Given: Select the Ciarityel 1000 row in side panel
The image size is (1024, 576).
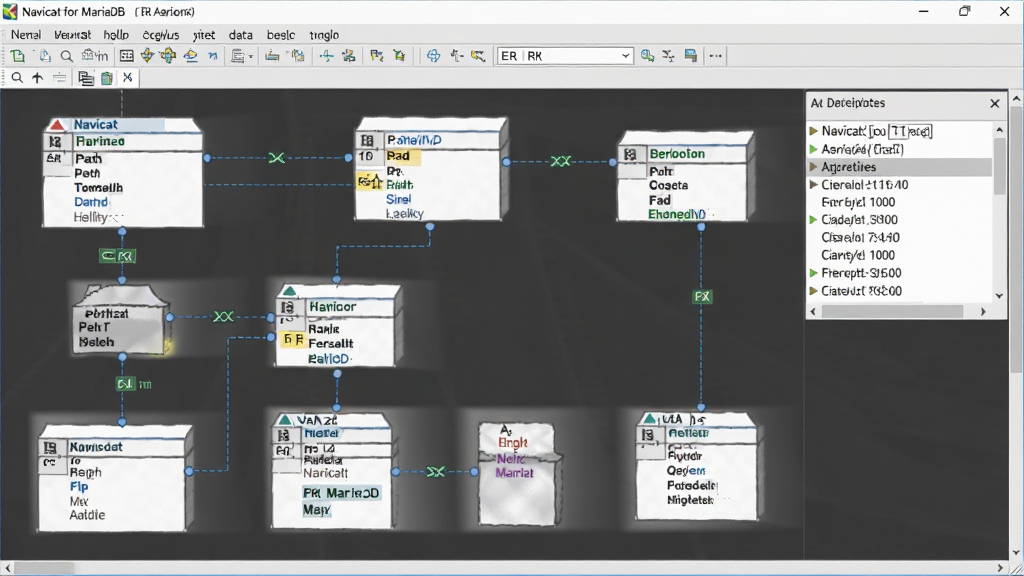Looking at the screenshot, I should (x=858, y=255).
